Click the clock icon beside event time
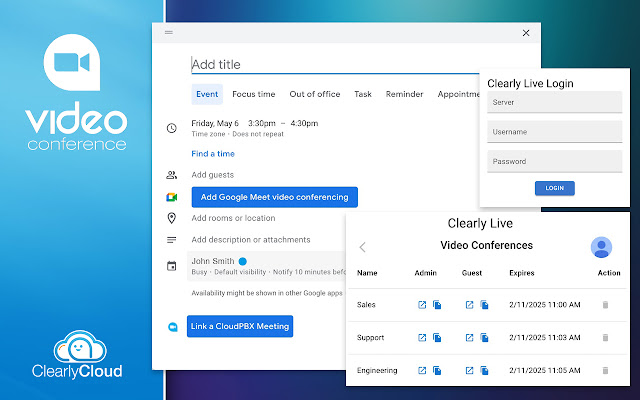Viewport: 640px width, 400px height. [171, 128]
